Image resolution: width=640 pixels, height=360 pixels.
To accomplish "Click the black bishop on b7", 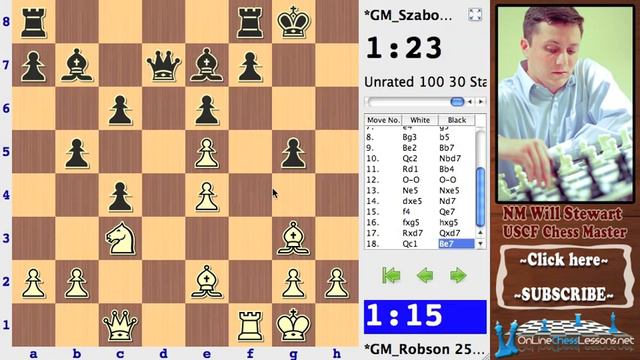I will [x=77, y=65].
